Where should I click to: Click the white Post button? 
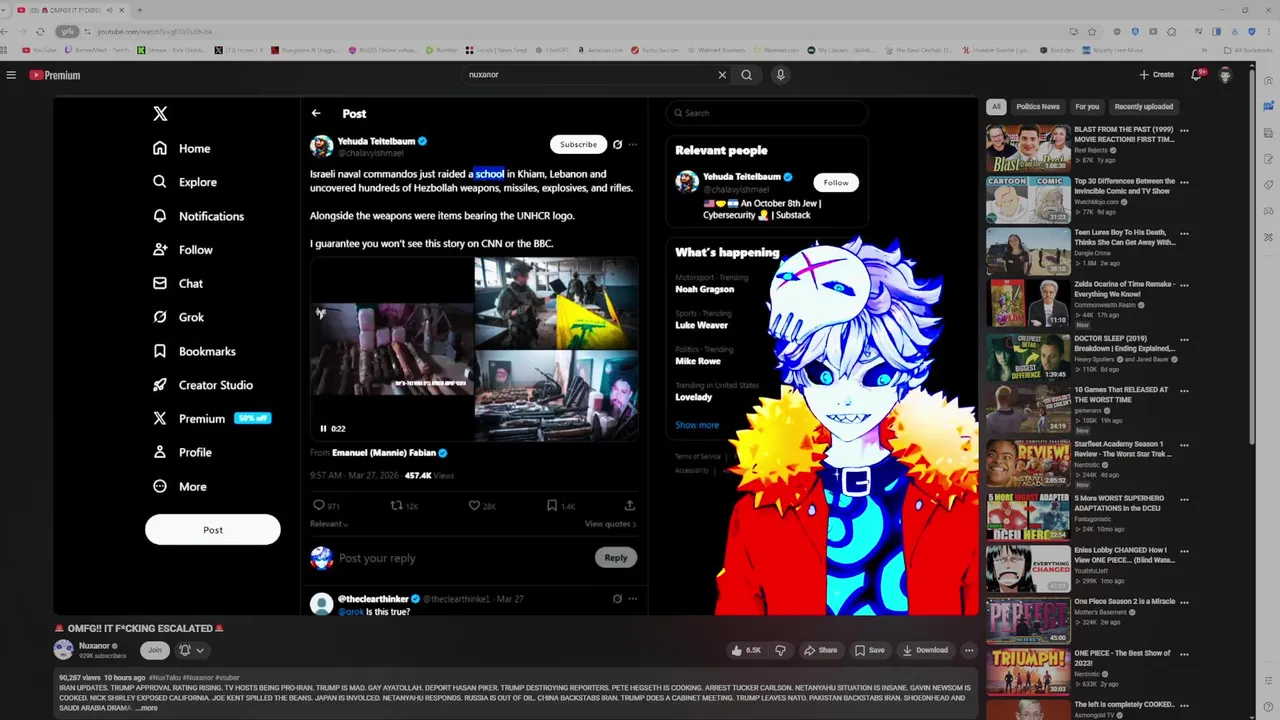pyautogui.click(x=213, y=530)
